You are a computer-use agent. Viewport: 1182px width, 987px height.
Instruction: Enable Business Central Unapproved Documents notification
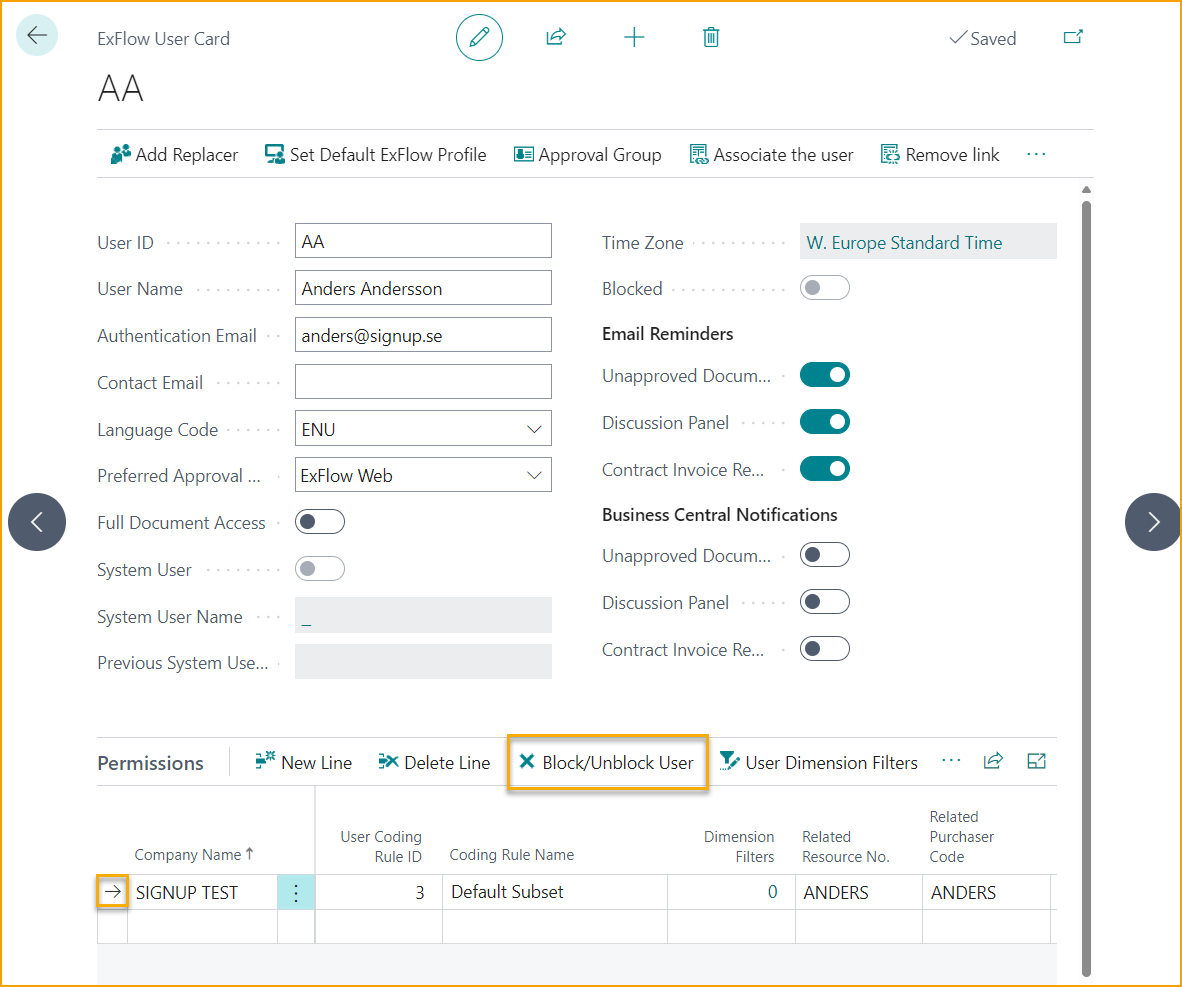pyautogui.click(x=825, y=555)
